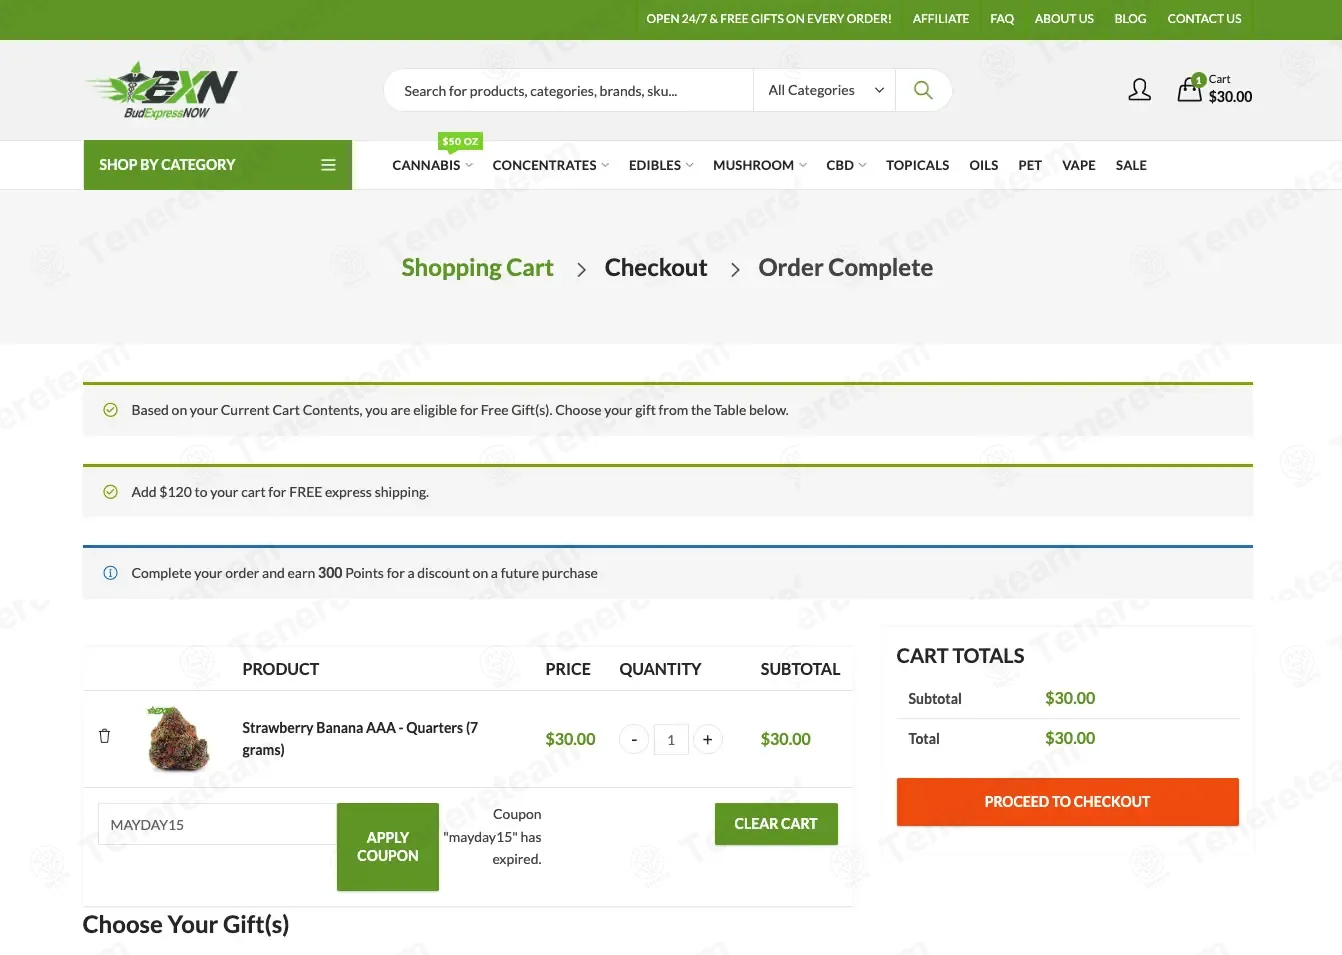Screen dimensions: 1342x955
Task: Open the Affiliate link in top bar
Action: click(940, 19)
